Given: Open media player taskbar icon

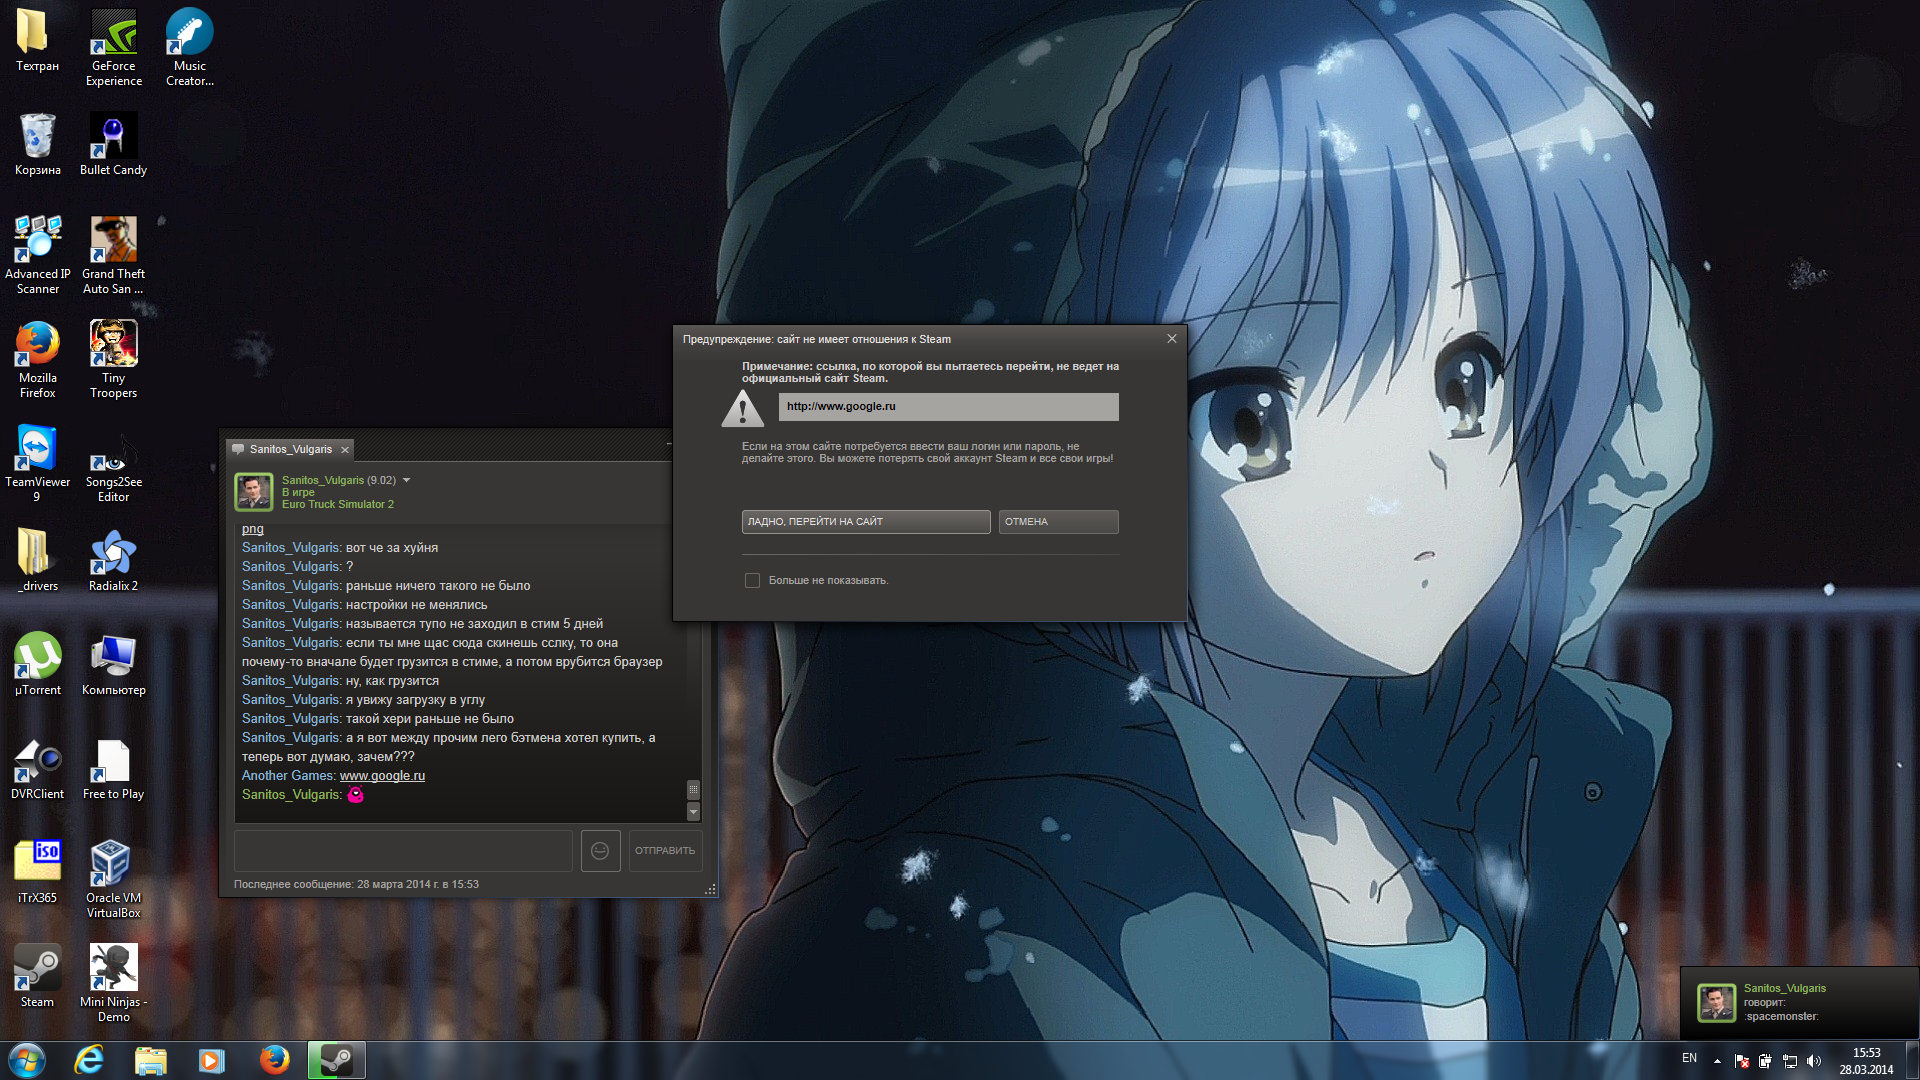Looking at the screenshot, I should [x=212, y=1060].
